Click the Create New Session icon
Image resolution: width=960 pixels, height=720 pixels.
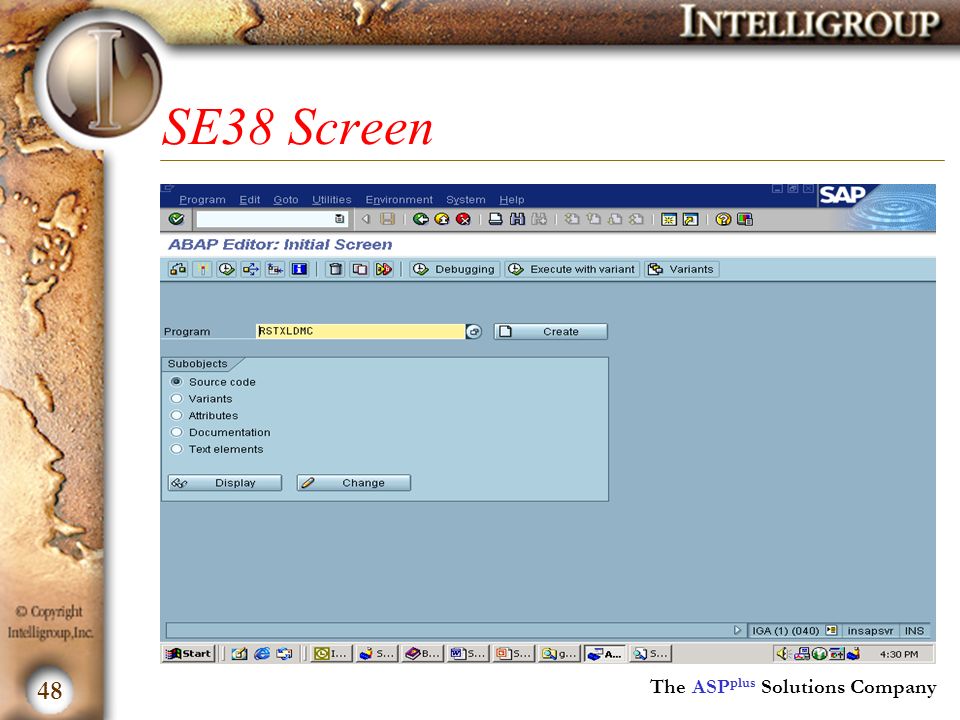click(669, 219)
